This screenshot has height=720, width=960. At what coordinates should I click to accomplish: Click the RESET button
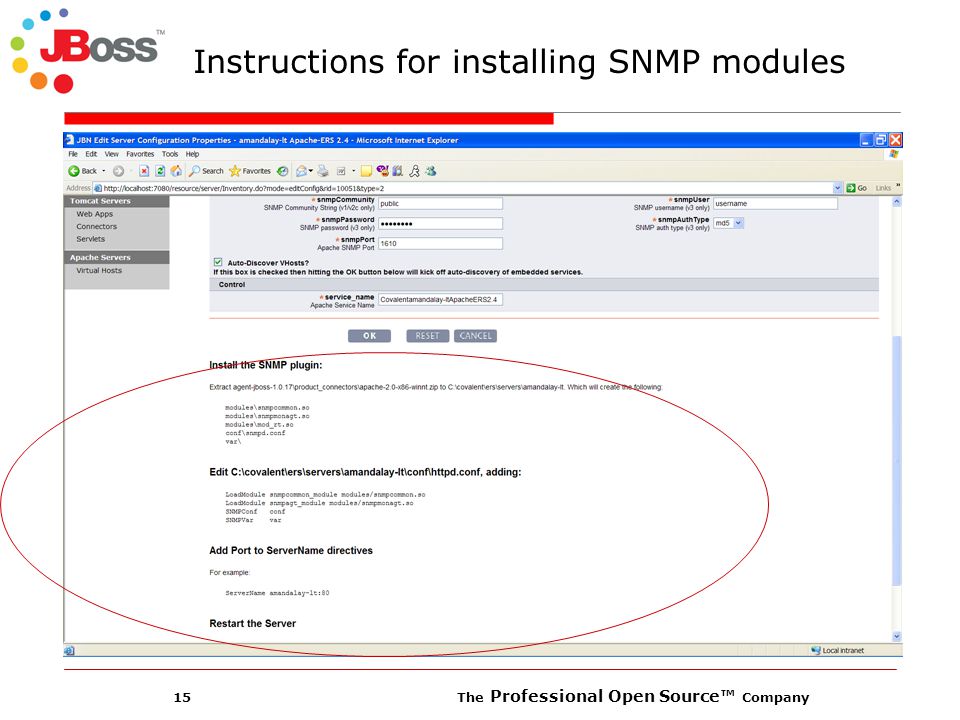427,336
